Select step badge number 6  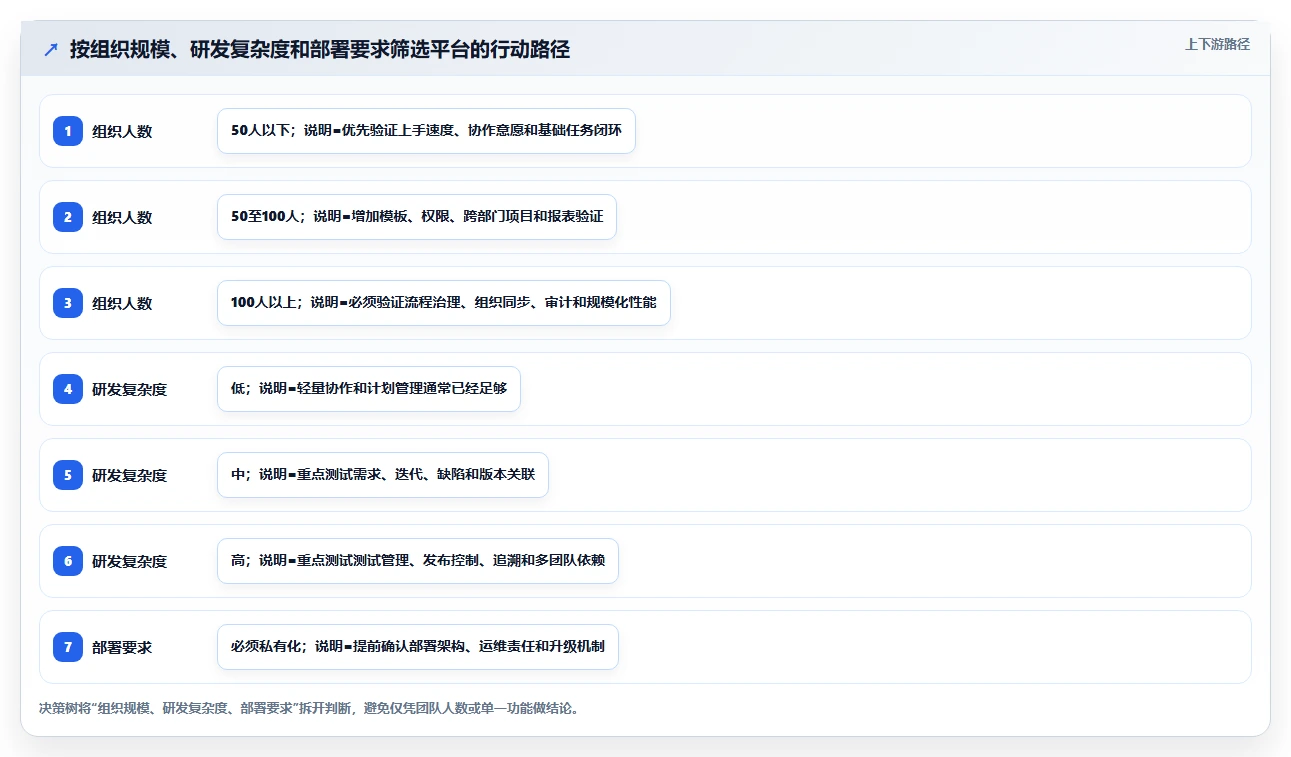(68, 561)
